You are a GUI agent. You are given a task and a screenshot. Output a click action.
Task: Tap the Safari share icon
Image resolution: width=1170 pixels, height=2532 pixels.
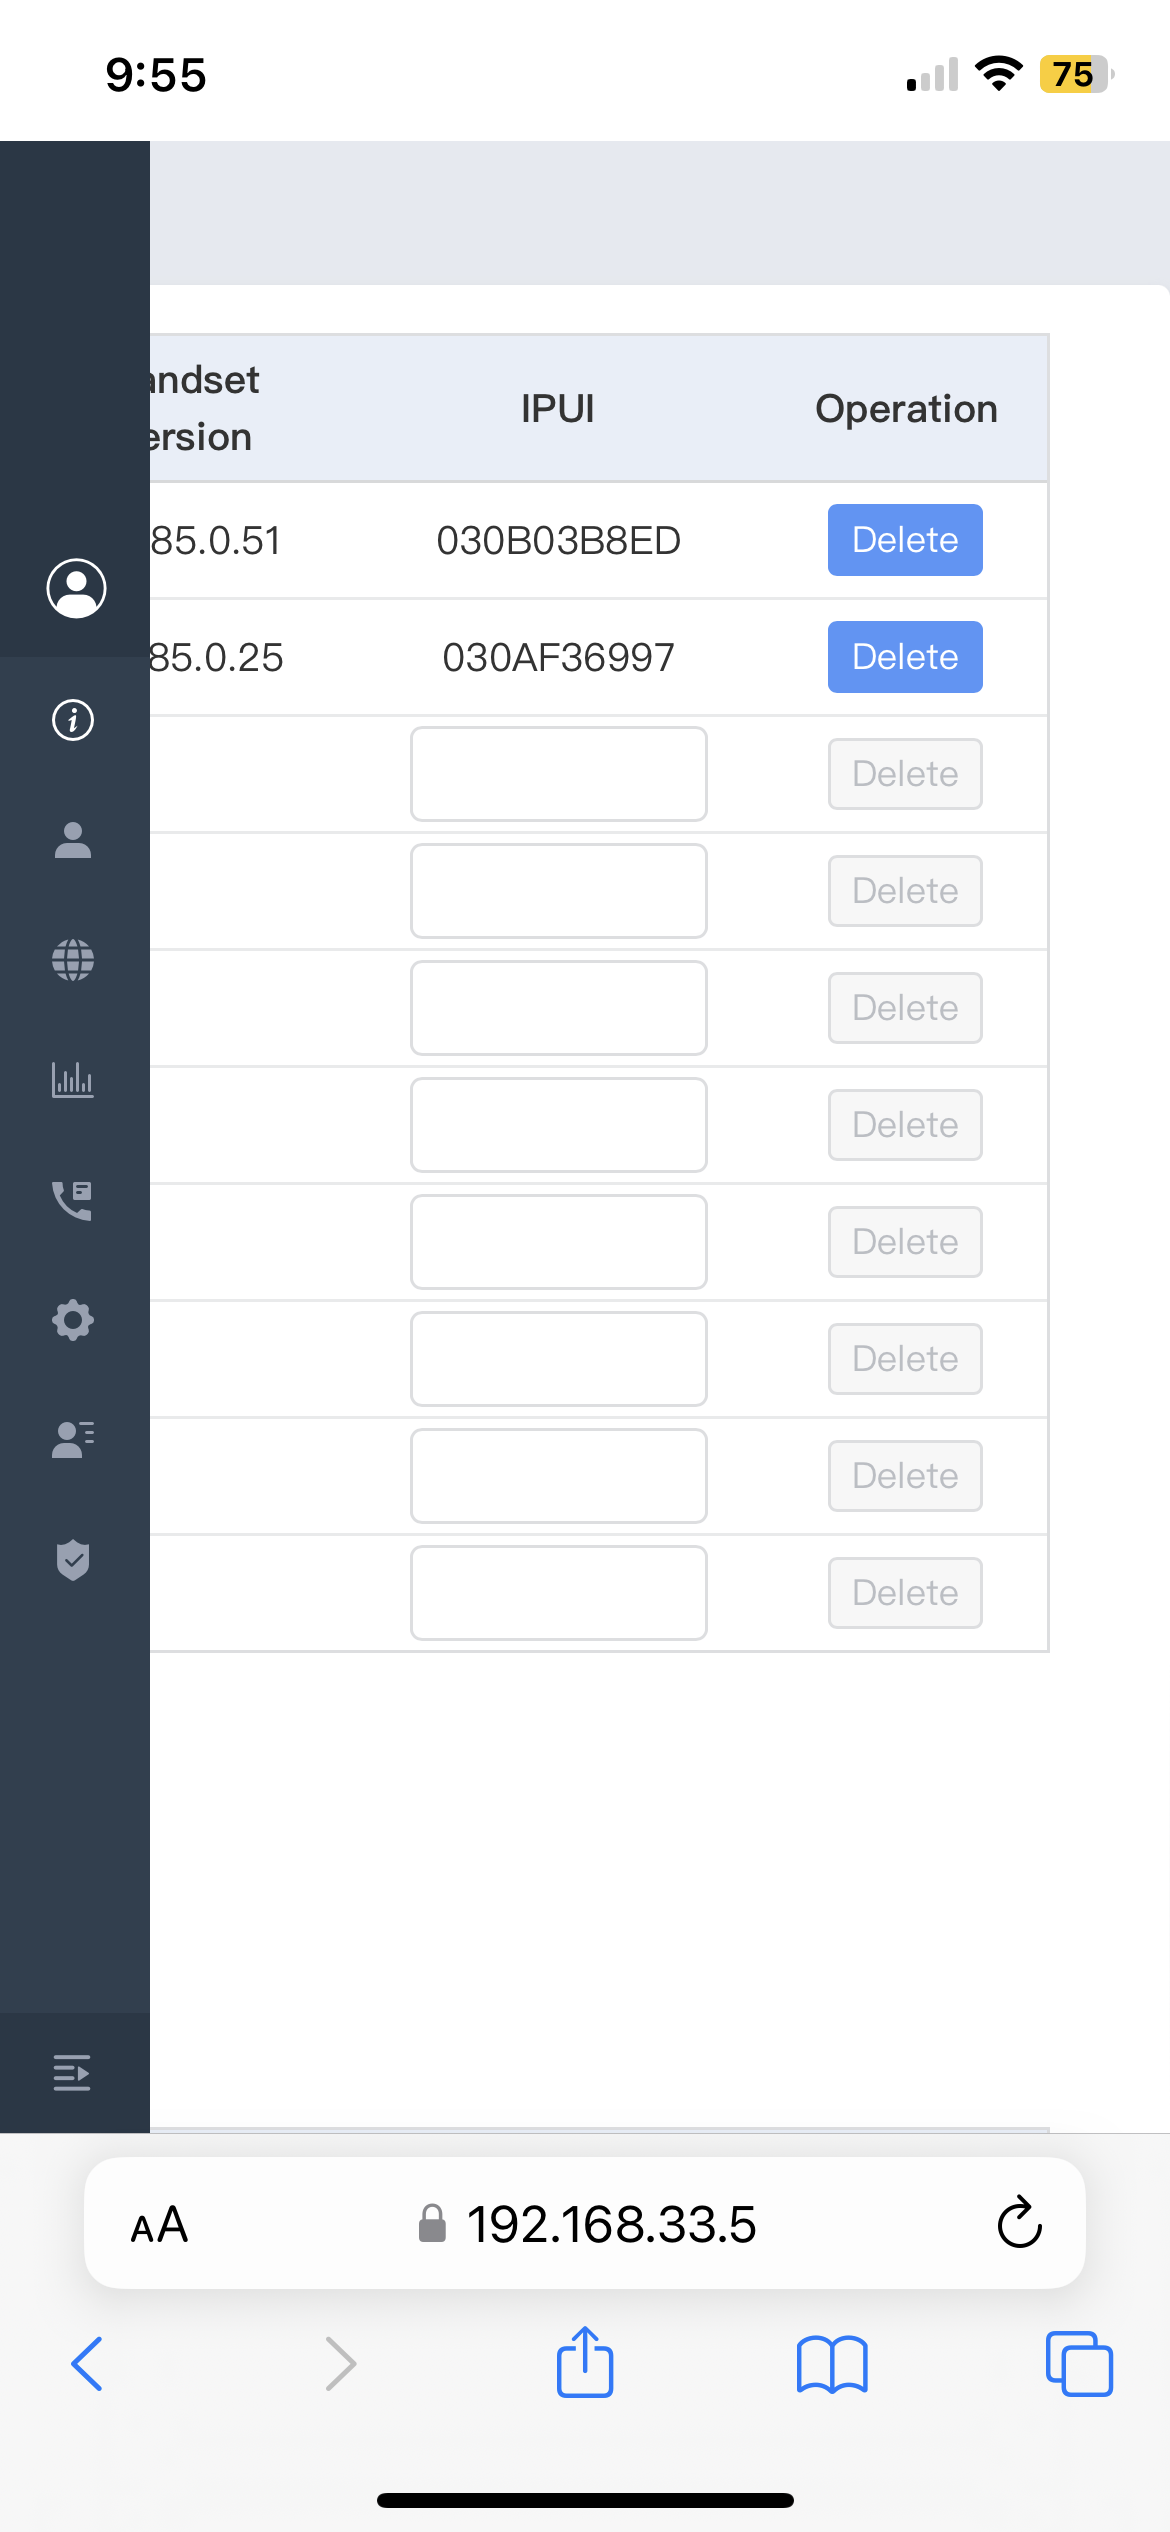(x=585, y=2363)
